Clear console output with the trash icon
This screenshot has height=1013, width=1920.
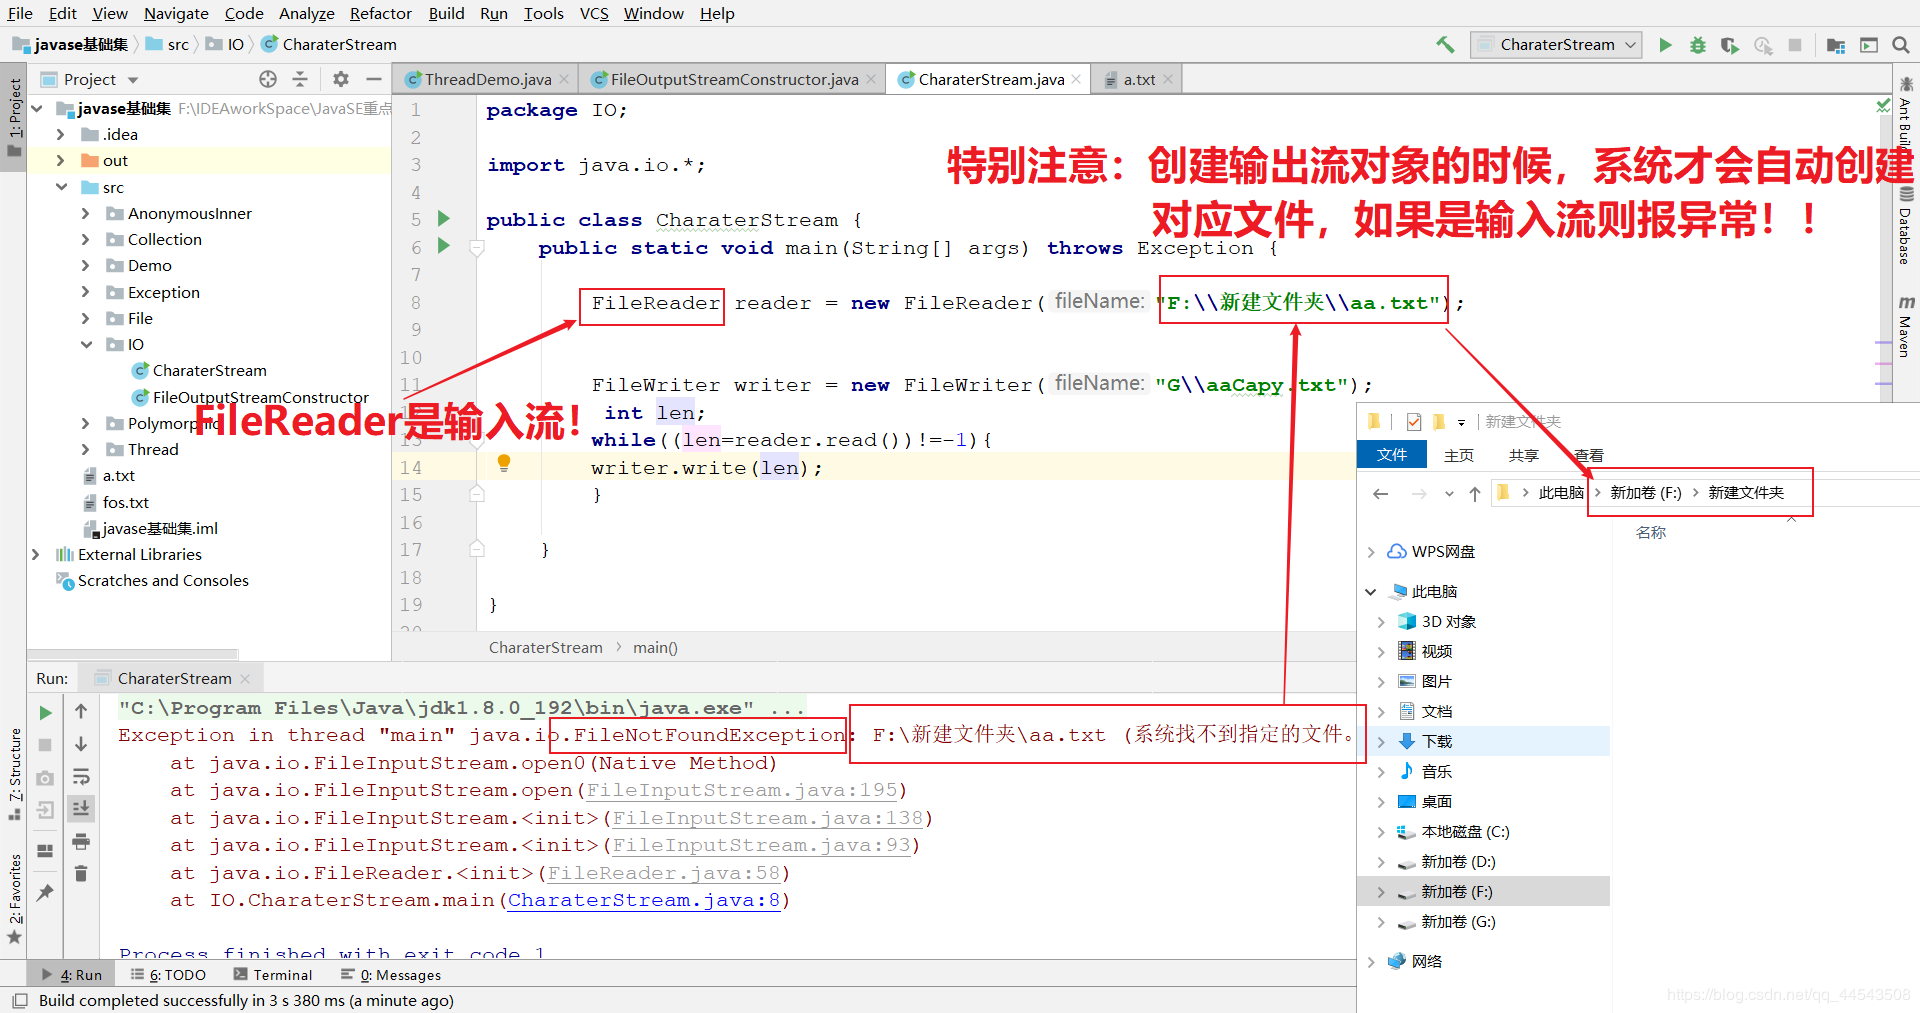coord(81,874)
